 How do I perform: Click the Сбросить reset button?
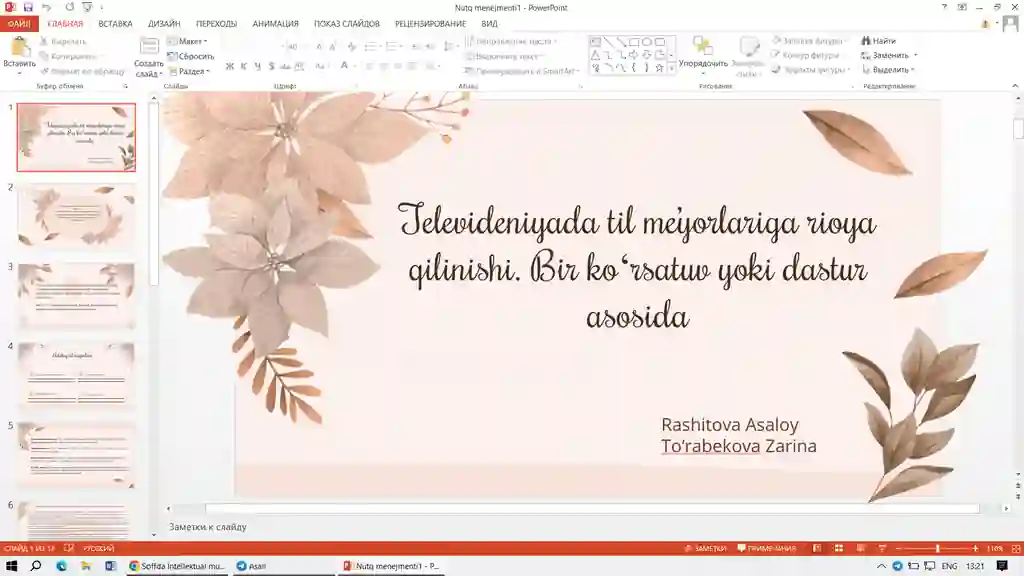[190, 56]
